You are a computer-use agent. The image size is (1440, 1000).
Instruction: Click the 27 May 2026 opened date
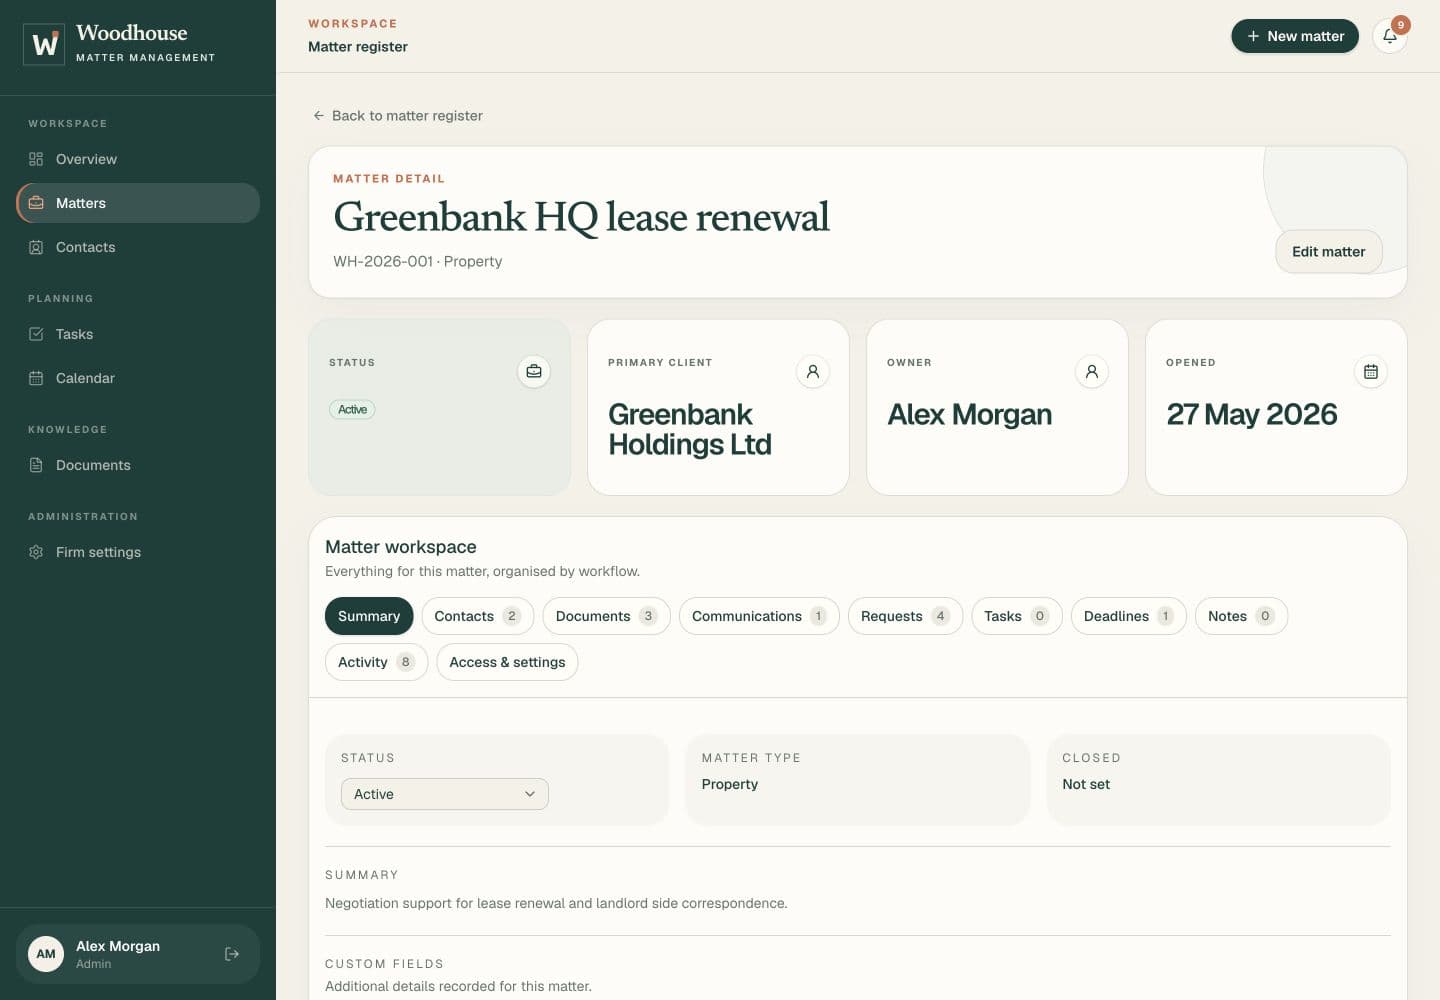[x=1252, y=414]
